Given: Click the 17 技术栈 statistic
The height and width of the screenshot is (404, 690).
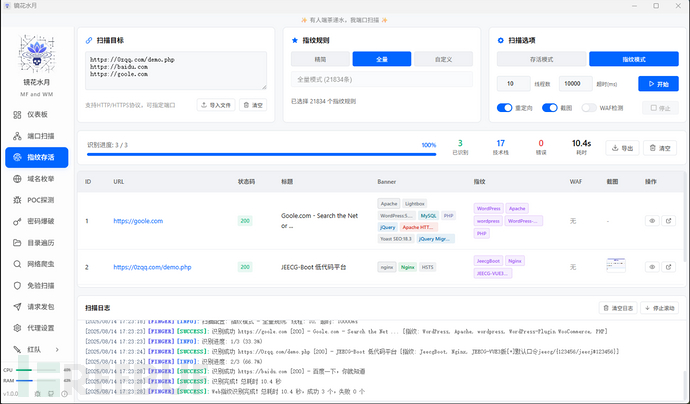Looking at the screenshot, I should point(500,147).
